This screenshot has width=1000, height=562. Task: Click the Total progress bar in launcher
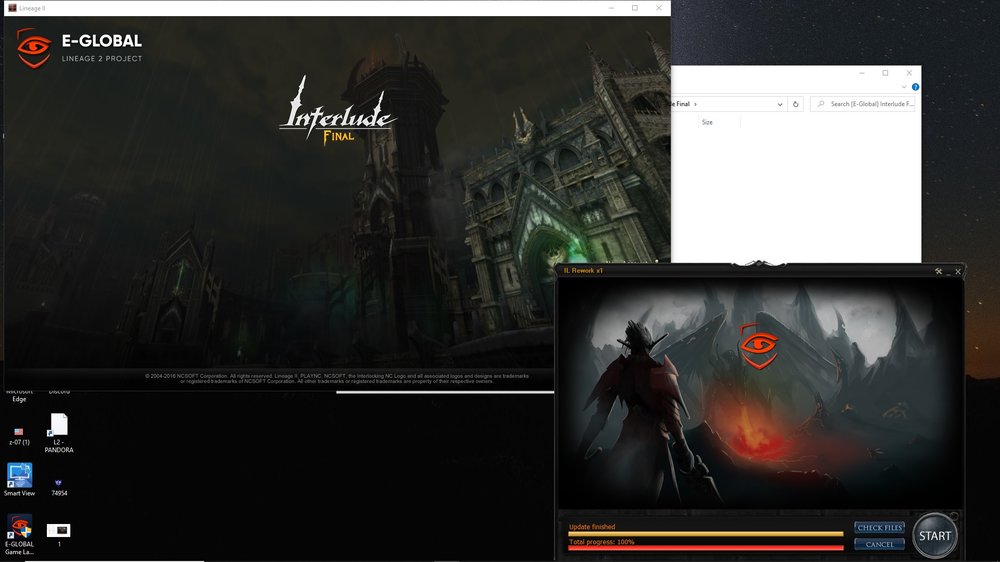tap(706, 547)
